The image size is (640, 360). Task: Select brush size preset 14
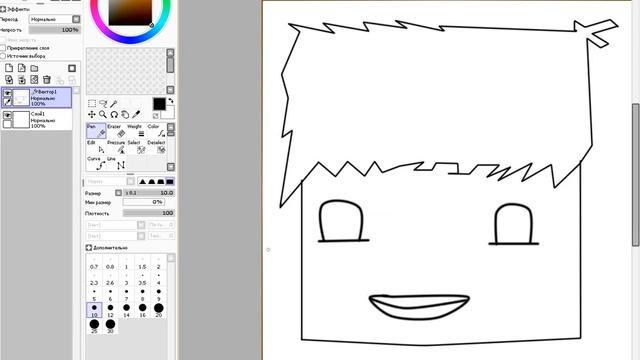click(126, 311)
